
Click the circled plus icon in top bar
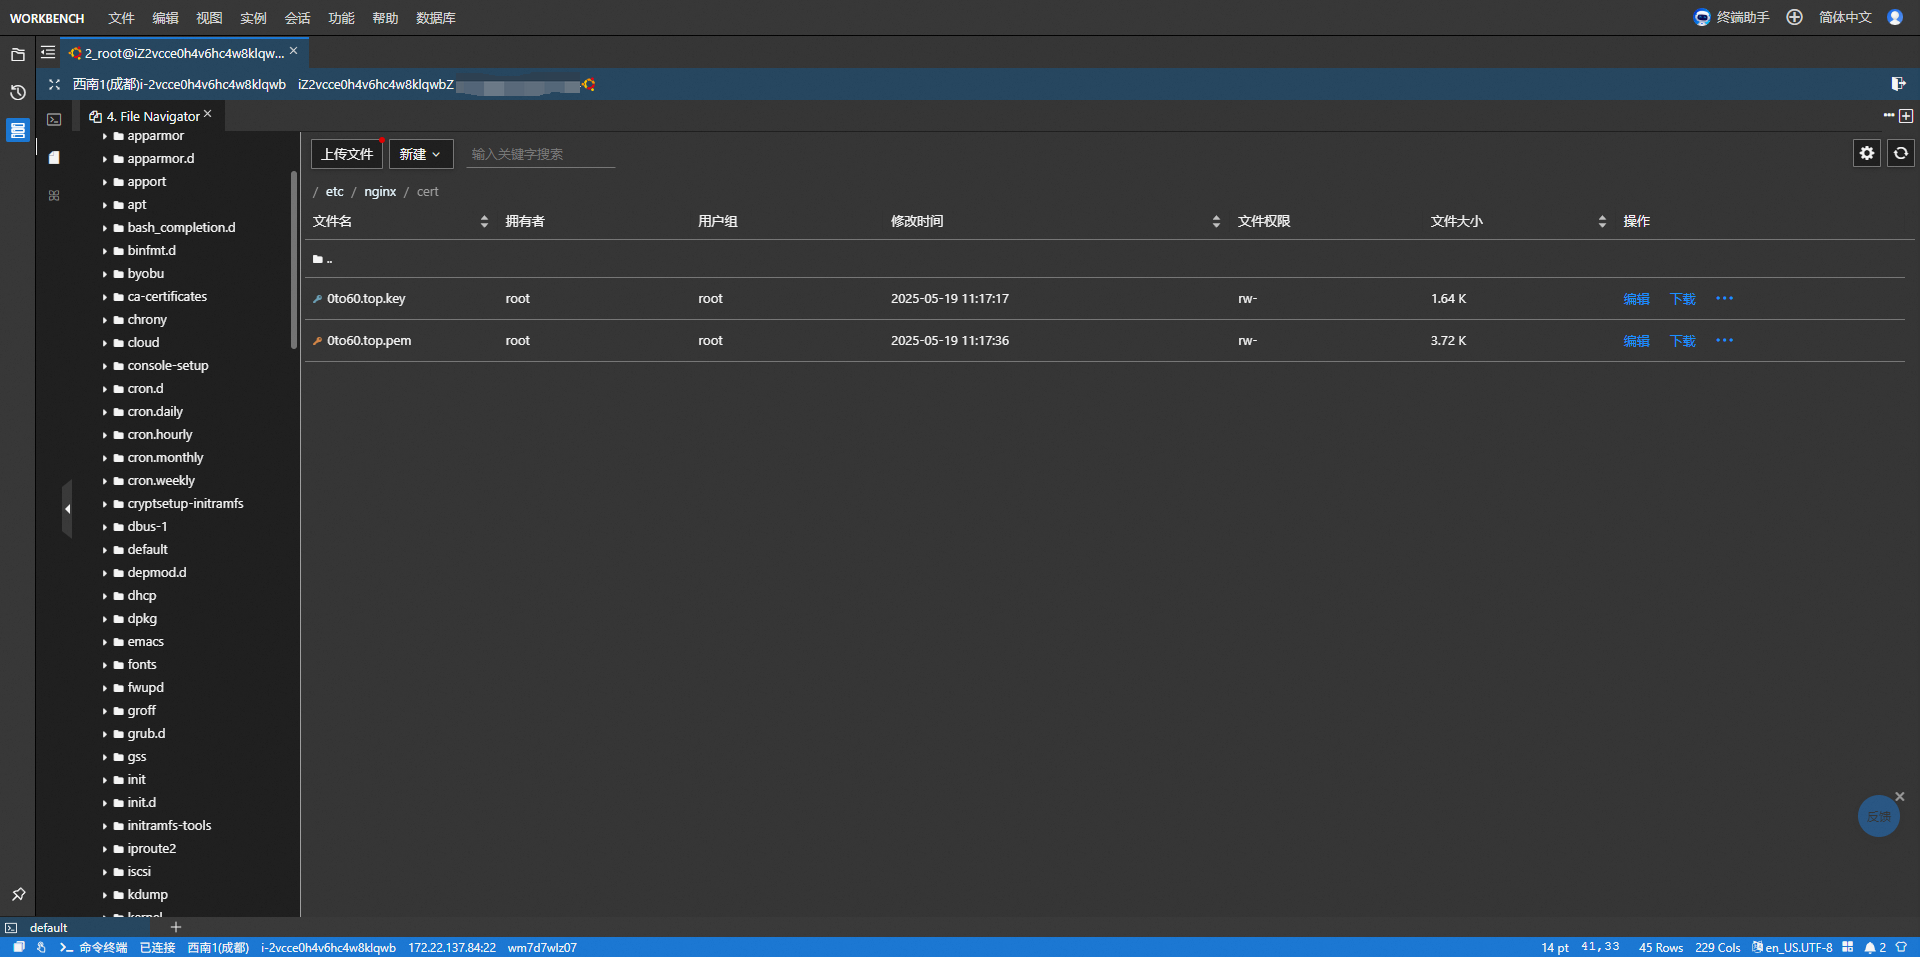coord(1795,18)
